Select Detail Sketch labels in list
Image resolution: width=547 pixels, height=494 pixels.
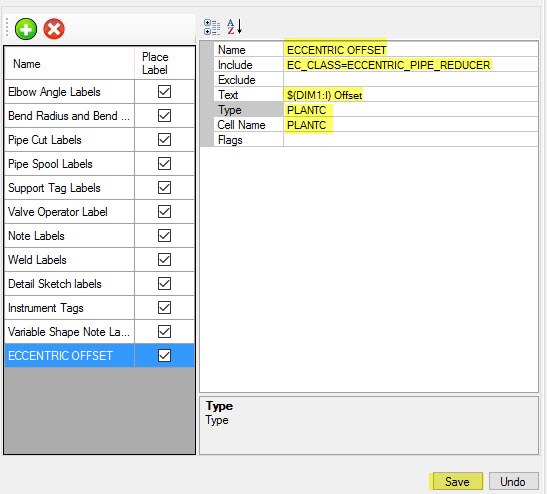(x=99, y=284)
